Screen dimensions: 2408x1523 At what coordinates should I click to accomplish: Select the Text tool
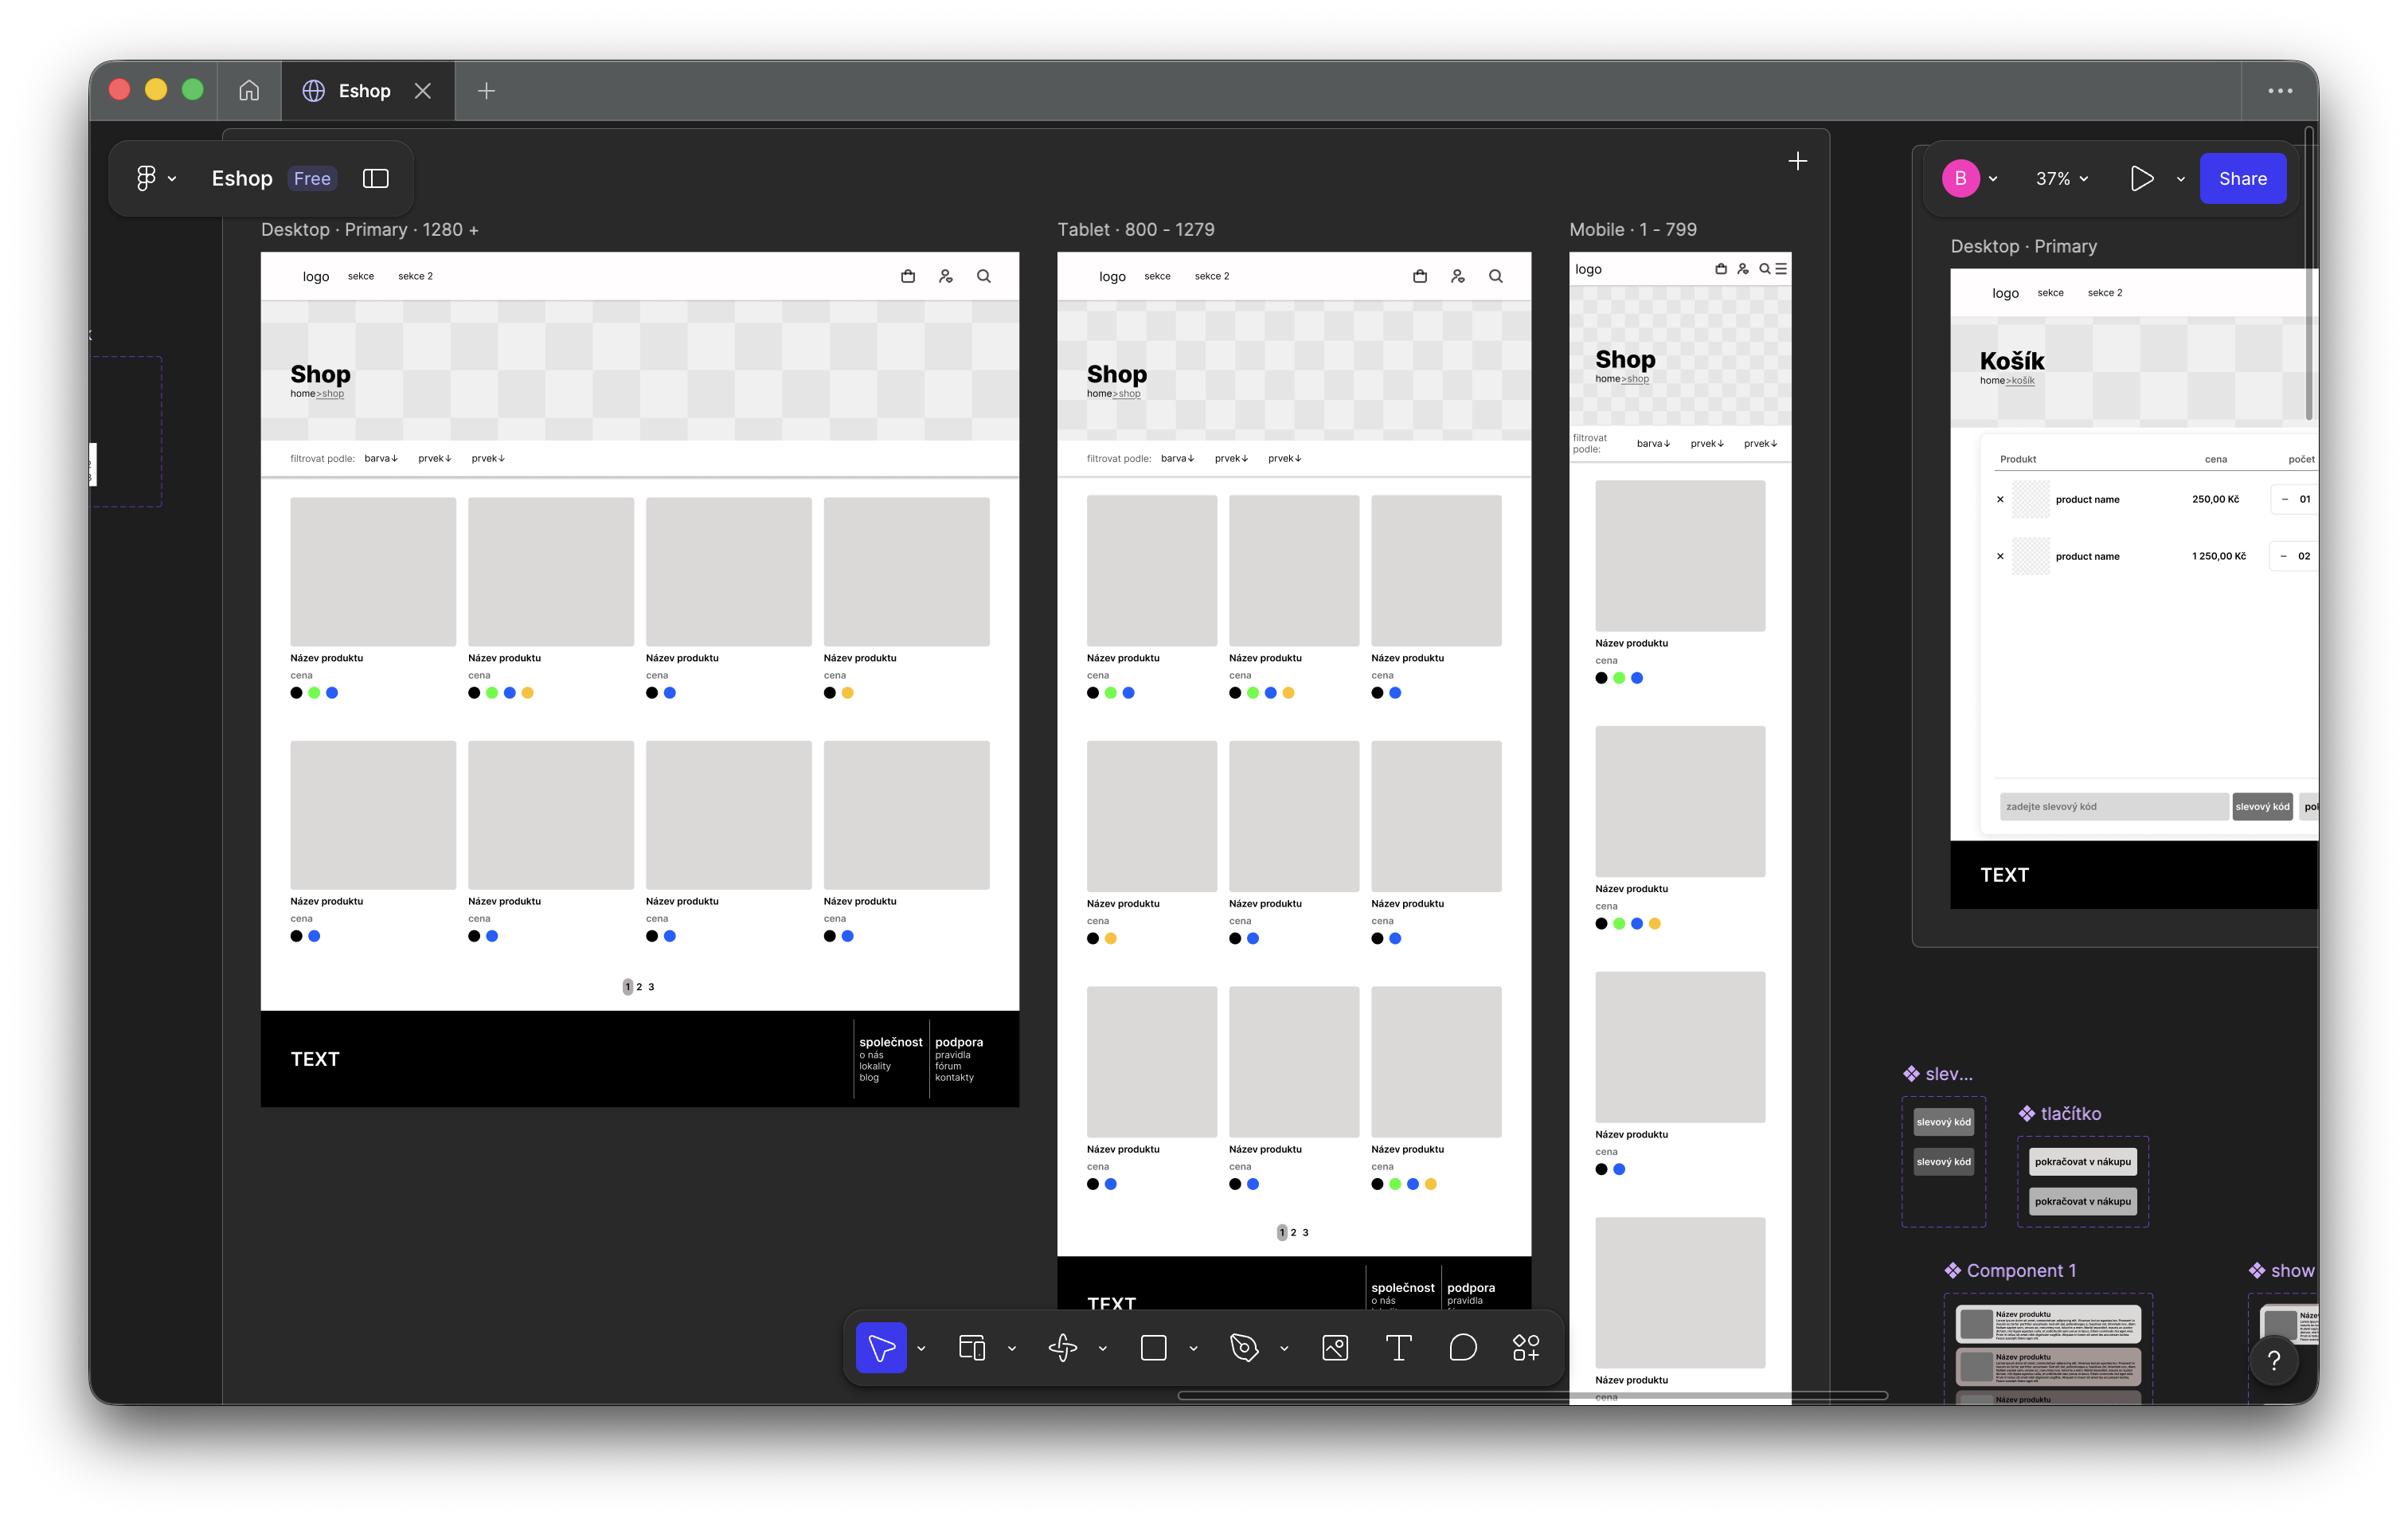1398,1348
